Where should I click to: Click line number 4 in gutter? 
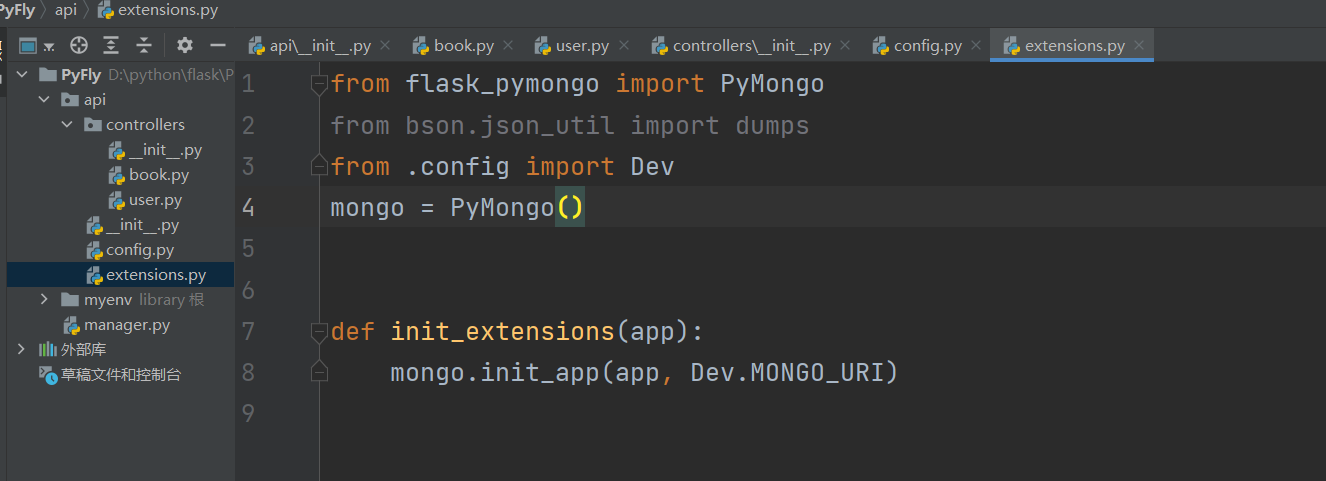[248, 208]
